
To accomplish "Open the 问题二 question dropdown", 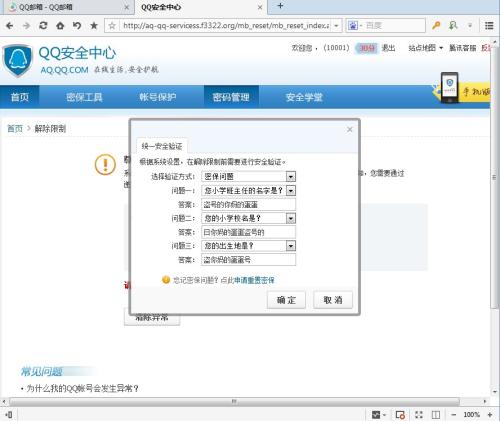I will tap(248, 218).
